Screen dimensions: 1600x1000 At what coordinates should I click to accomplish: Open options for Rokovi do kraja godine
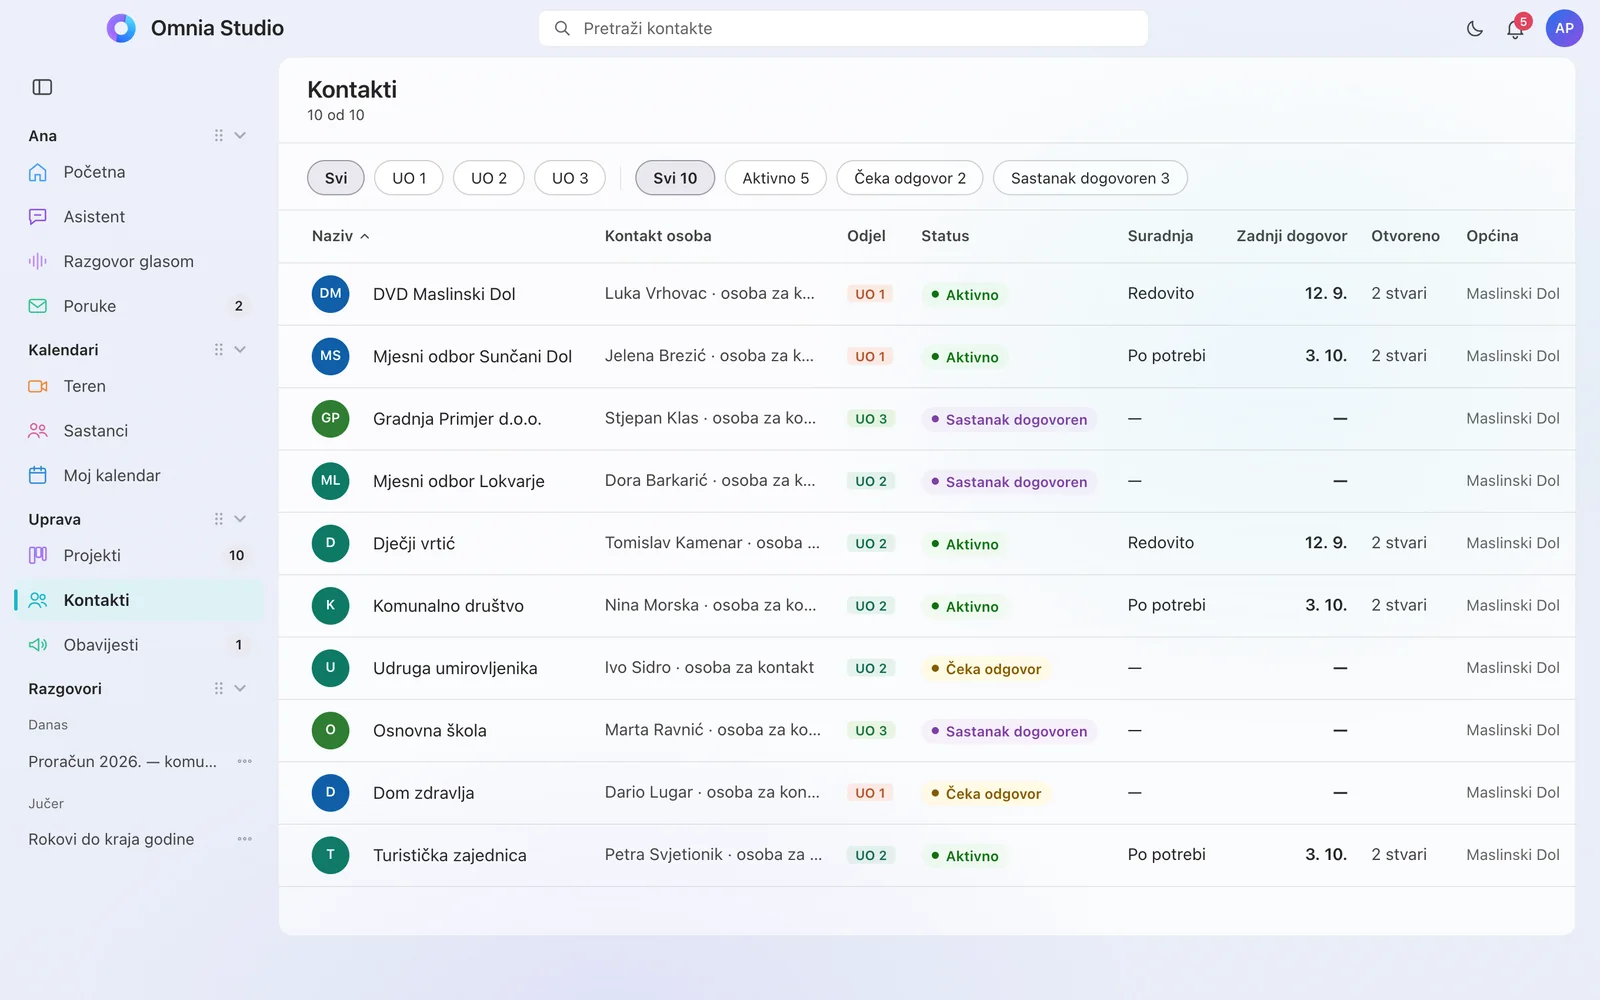244,839
